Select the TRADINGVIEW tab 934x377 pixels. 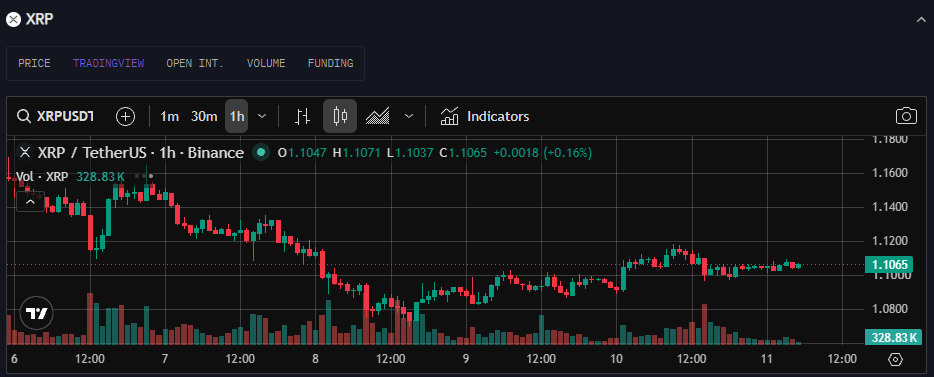point(108,63)
